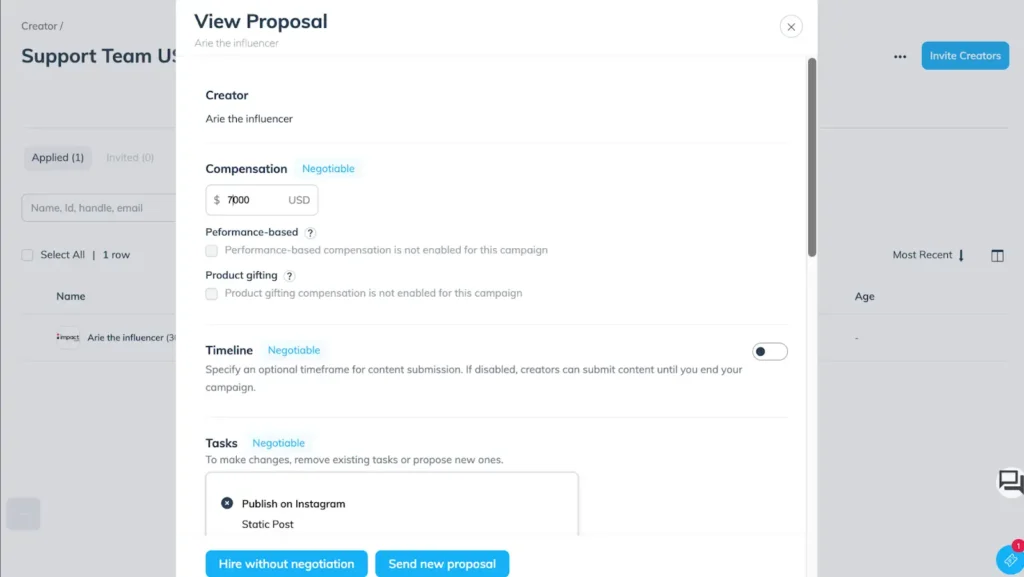Click the Impact logo avatar for Arie
The width and height of the screenshot is (1024, 577).
67,338
